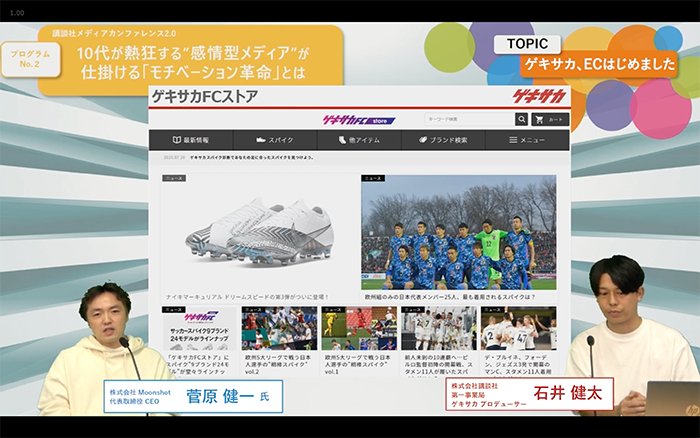Open the 最新情報 nav item

tap(191, 140)
